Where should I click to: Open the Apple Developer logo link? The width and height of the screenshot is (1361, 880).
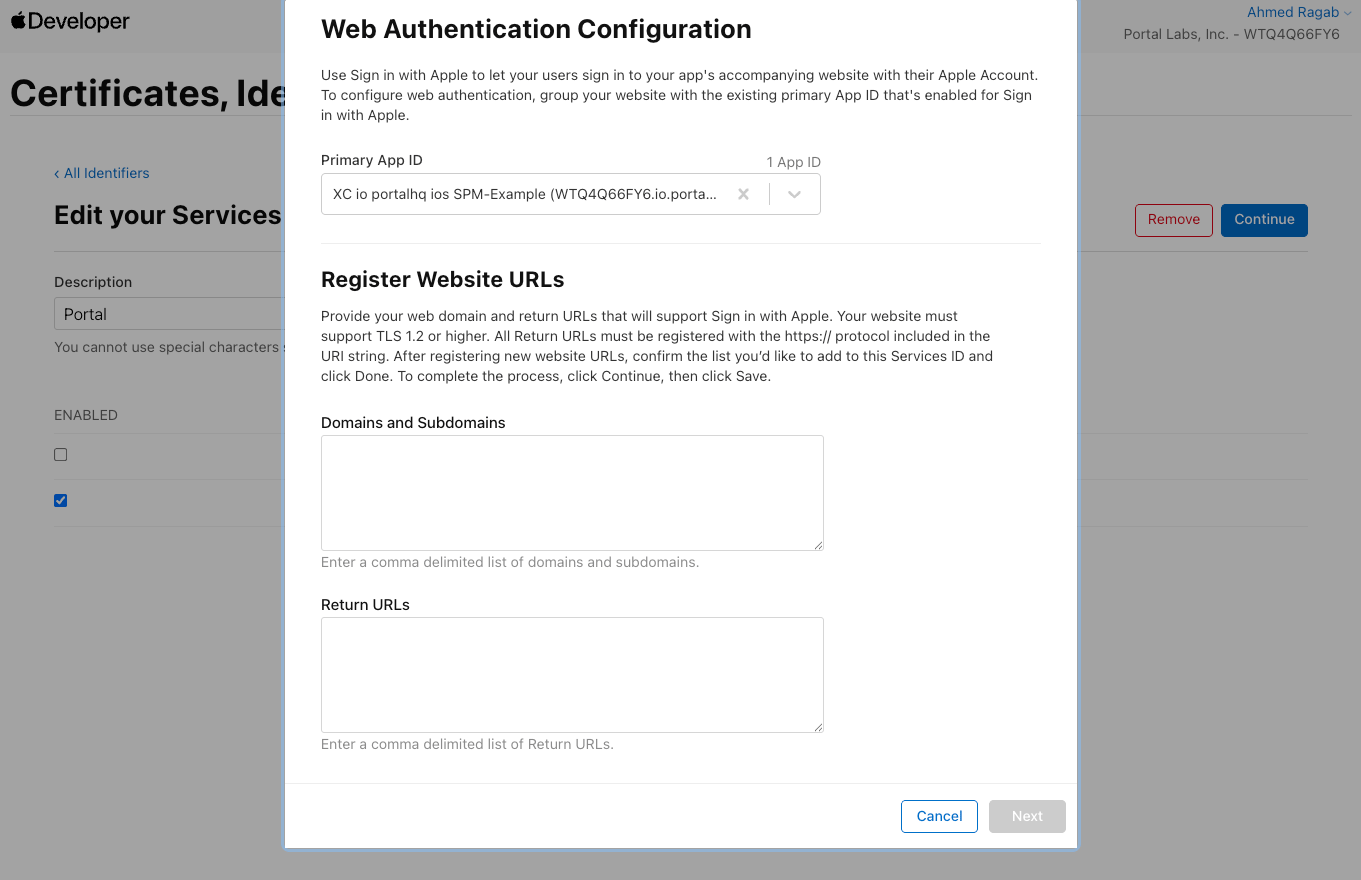coord(70,21)
